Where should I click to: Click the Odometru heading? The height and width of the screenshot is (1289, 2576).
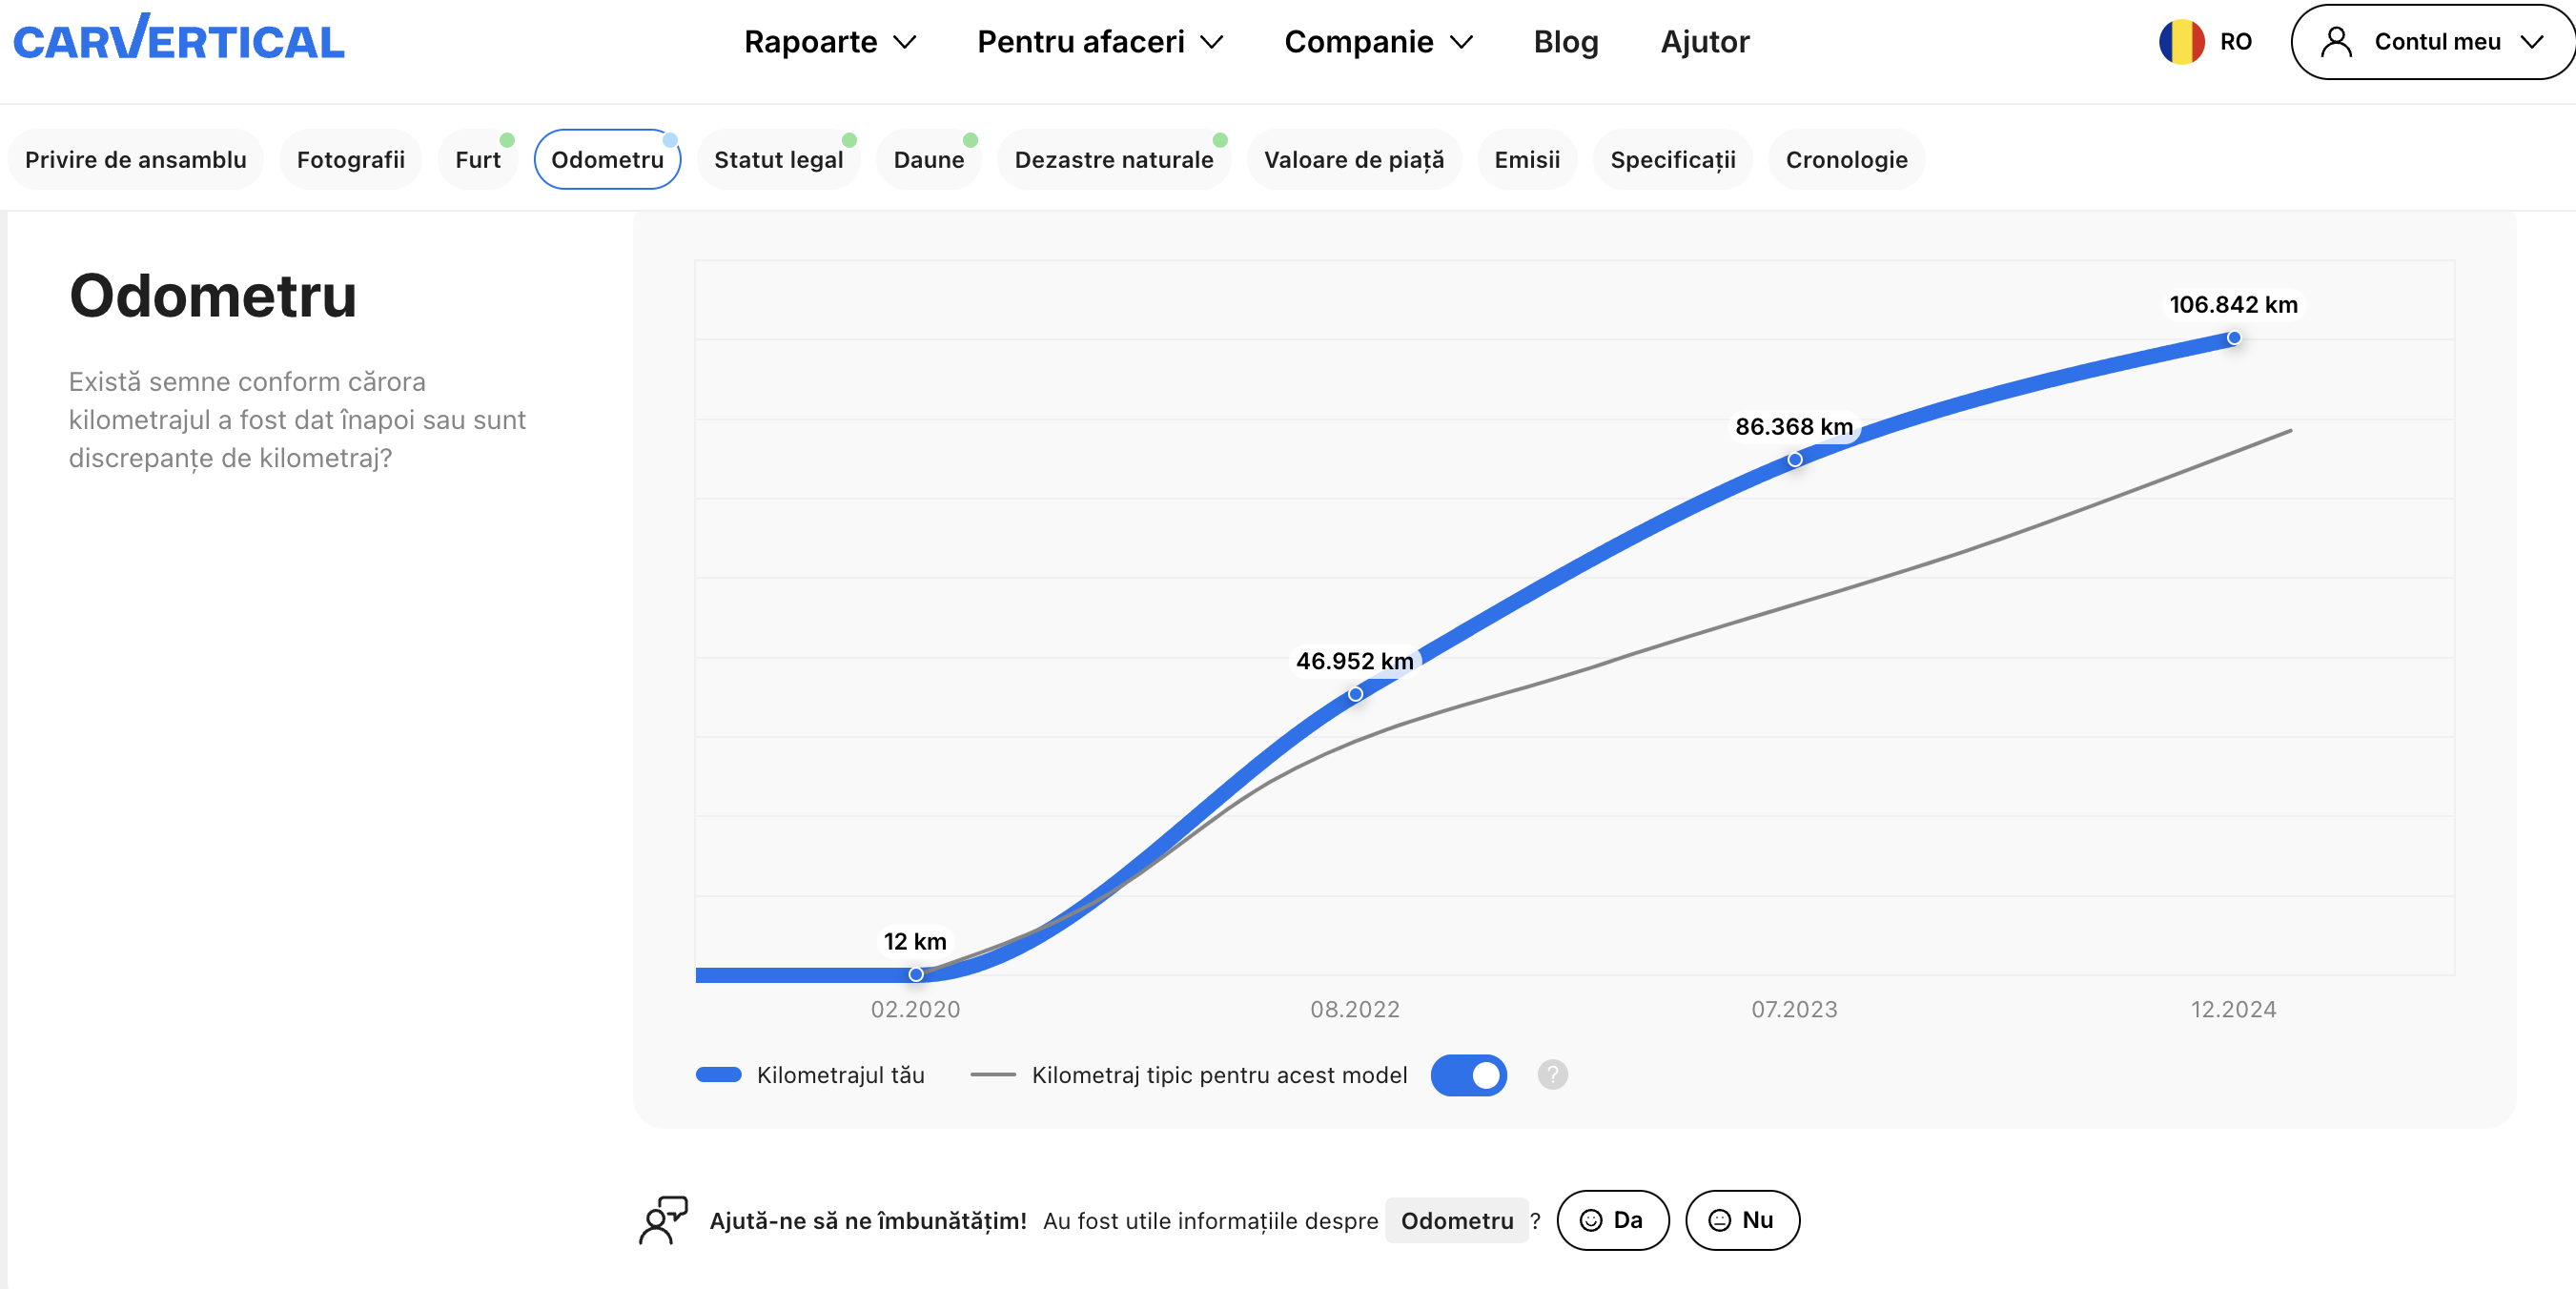coord(213,296)
